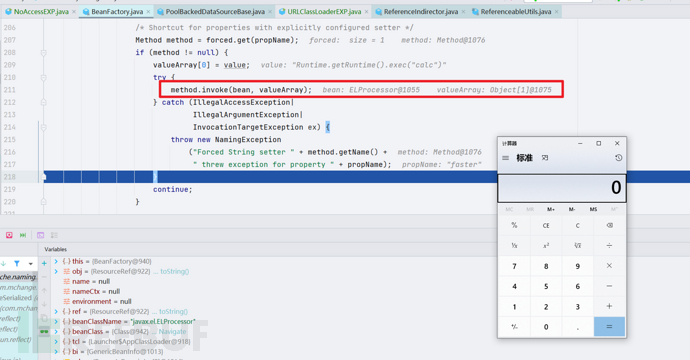This screenshot has height=360, width=690.
Task: Open calculator hamburger navigation menu
Action: (x=506, y=158)
